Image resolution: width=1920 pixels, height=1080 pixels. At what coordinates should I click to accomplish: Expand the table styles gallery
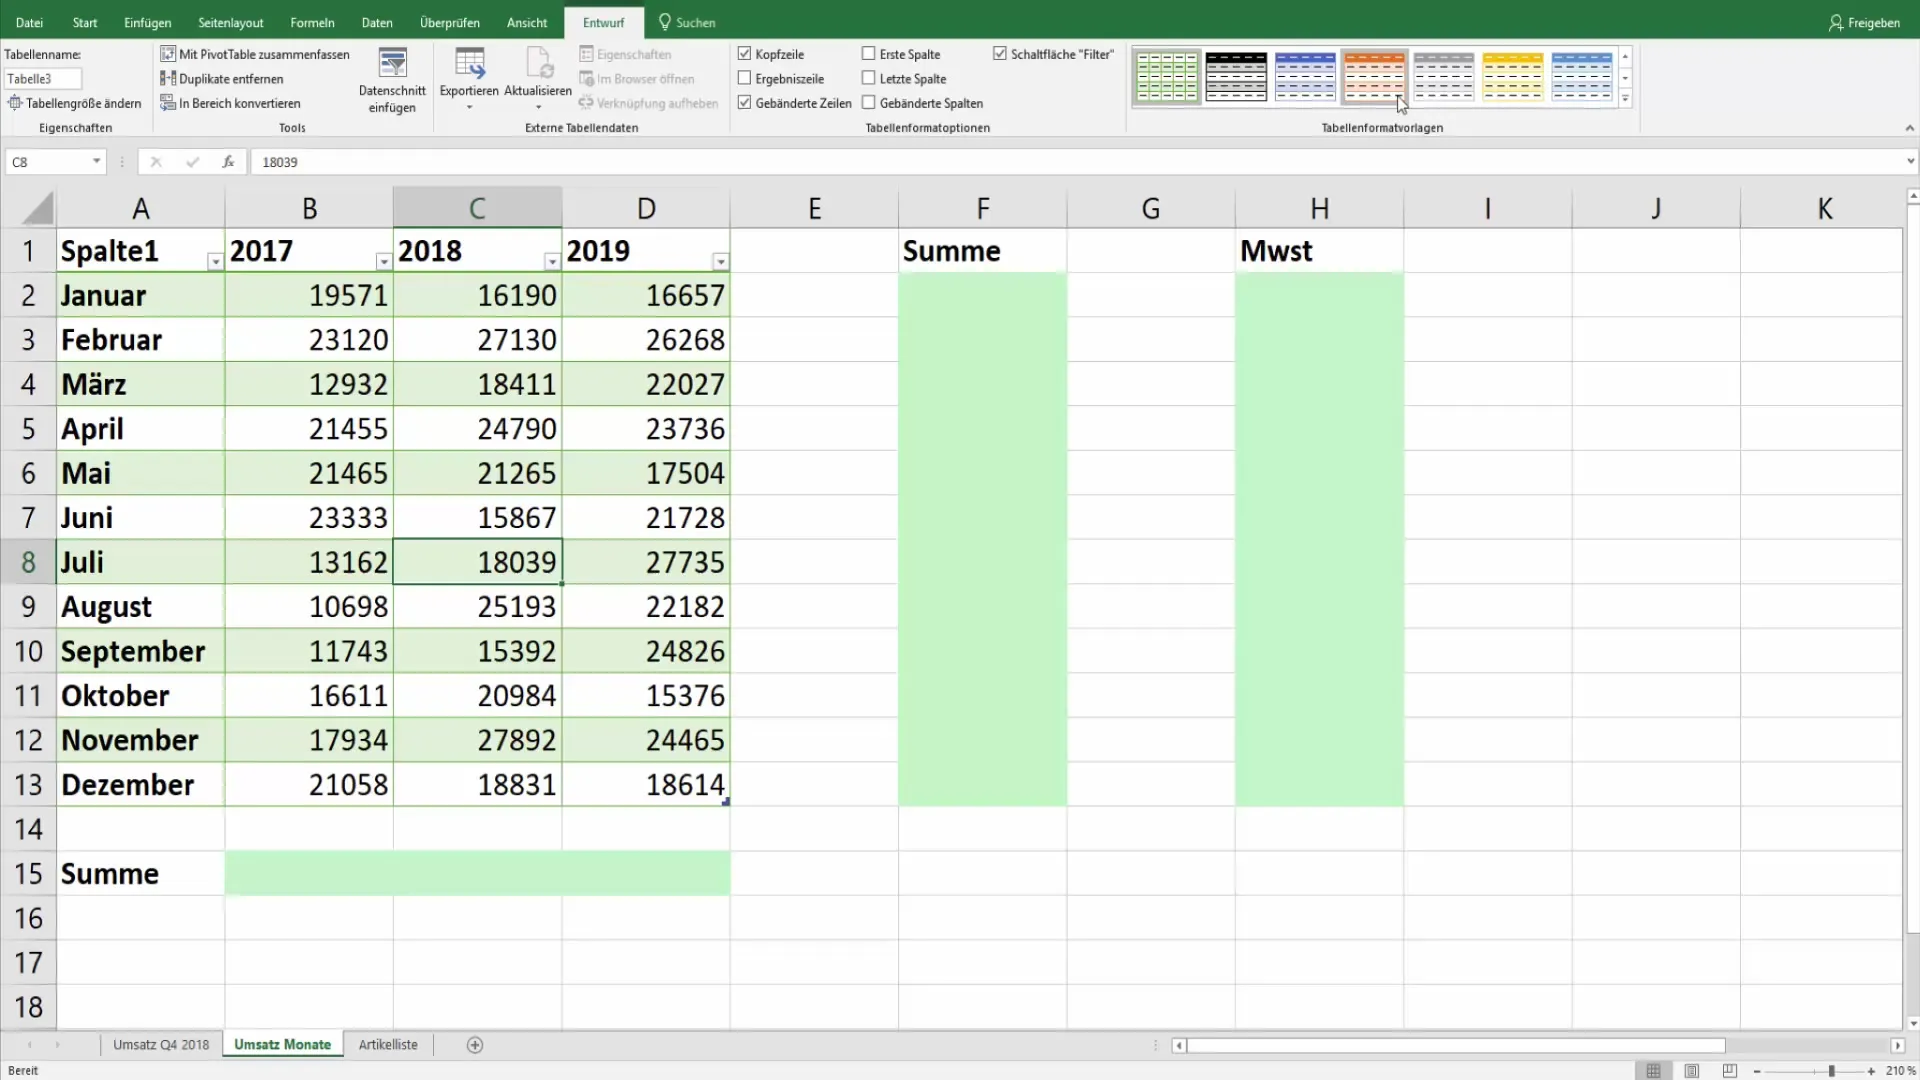point(1626,99)
